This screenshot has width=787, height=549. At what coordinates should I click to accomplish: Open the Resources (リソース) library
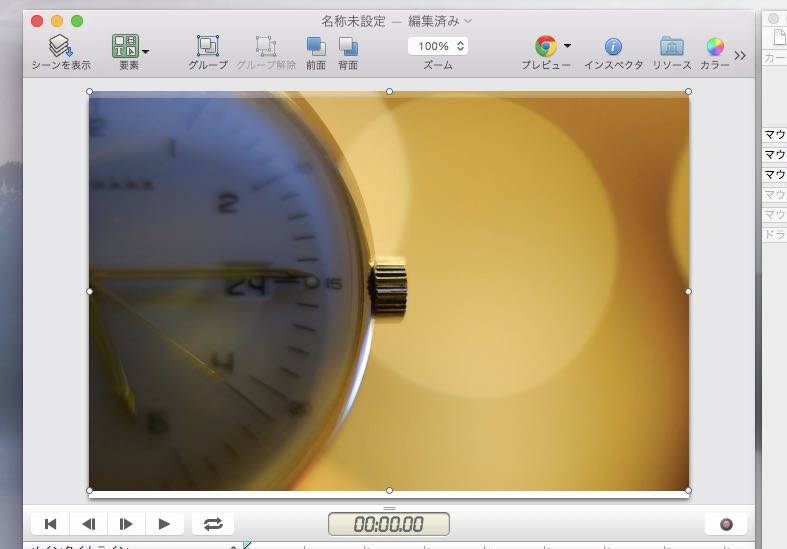[x=672, y=46]
